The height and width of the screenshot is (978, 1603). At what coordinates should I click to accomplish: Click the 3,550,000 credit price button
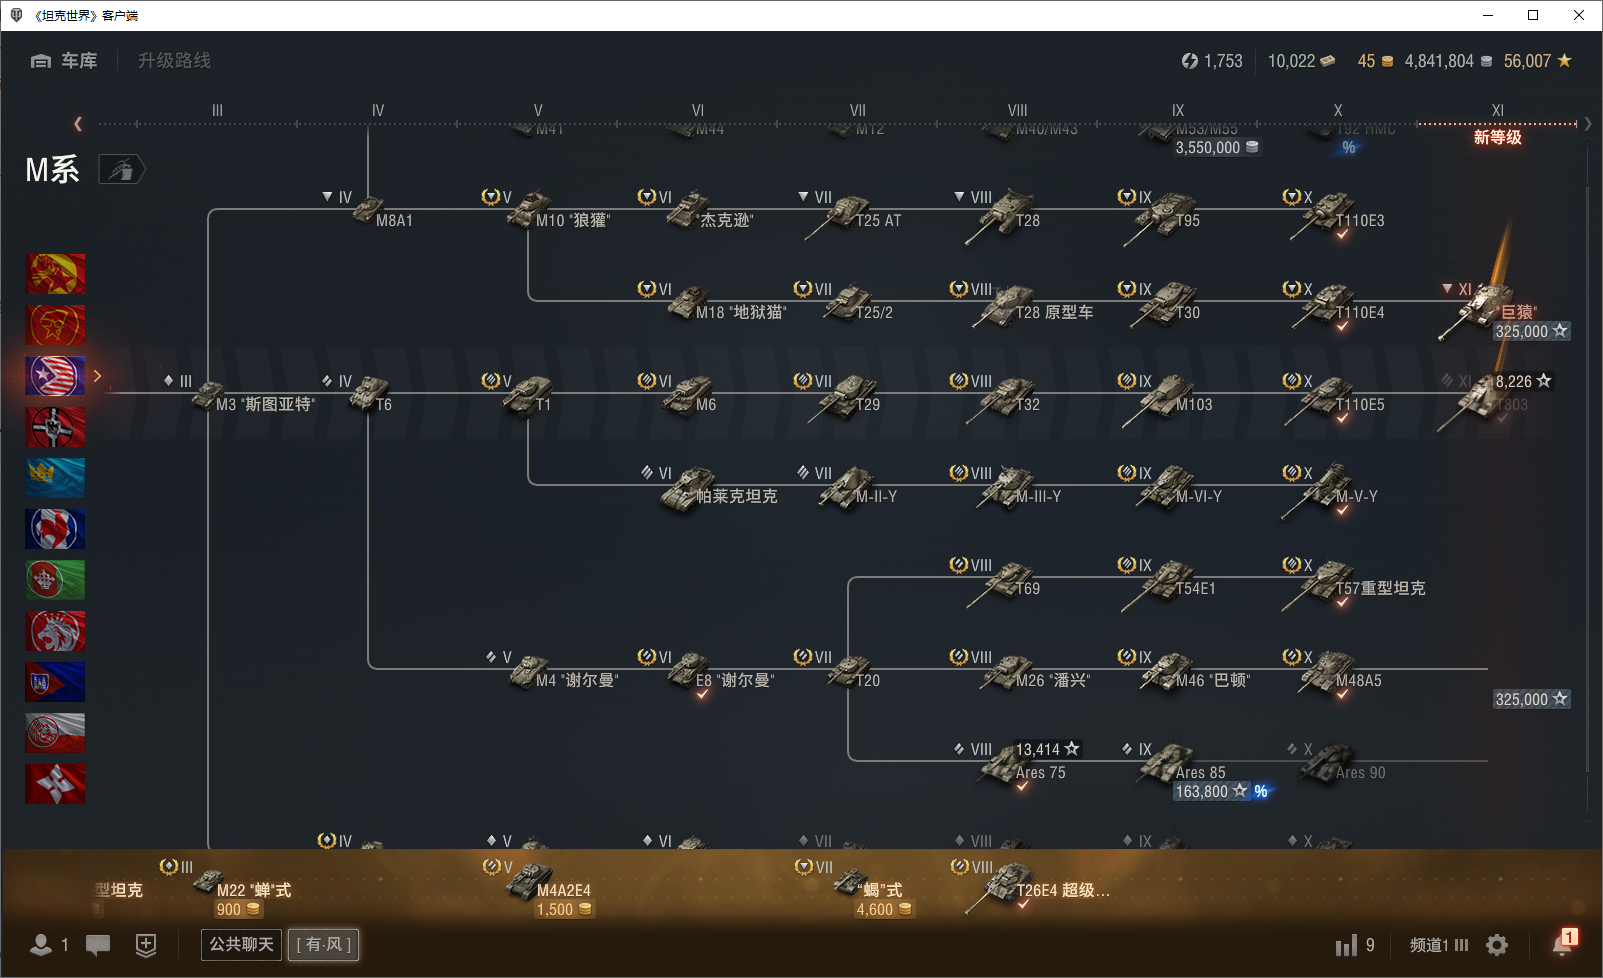(1217, 147)
